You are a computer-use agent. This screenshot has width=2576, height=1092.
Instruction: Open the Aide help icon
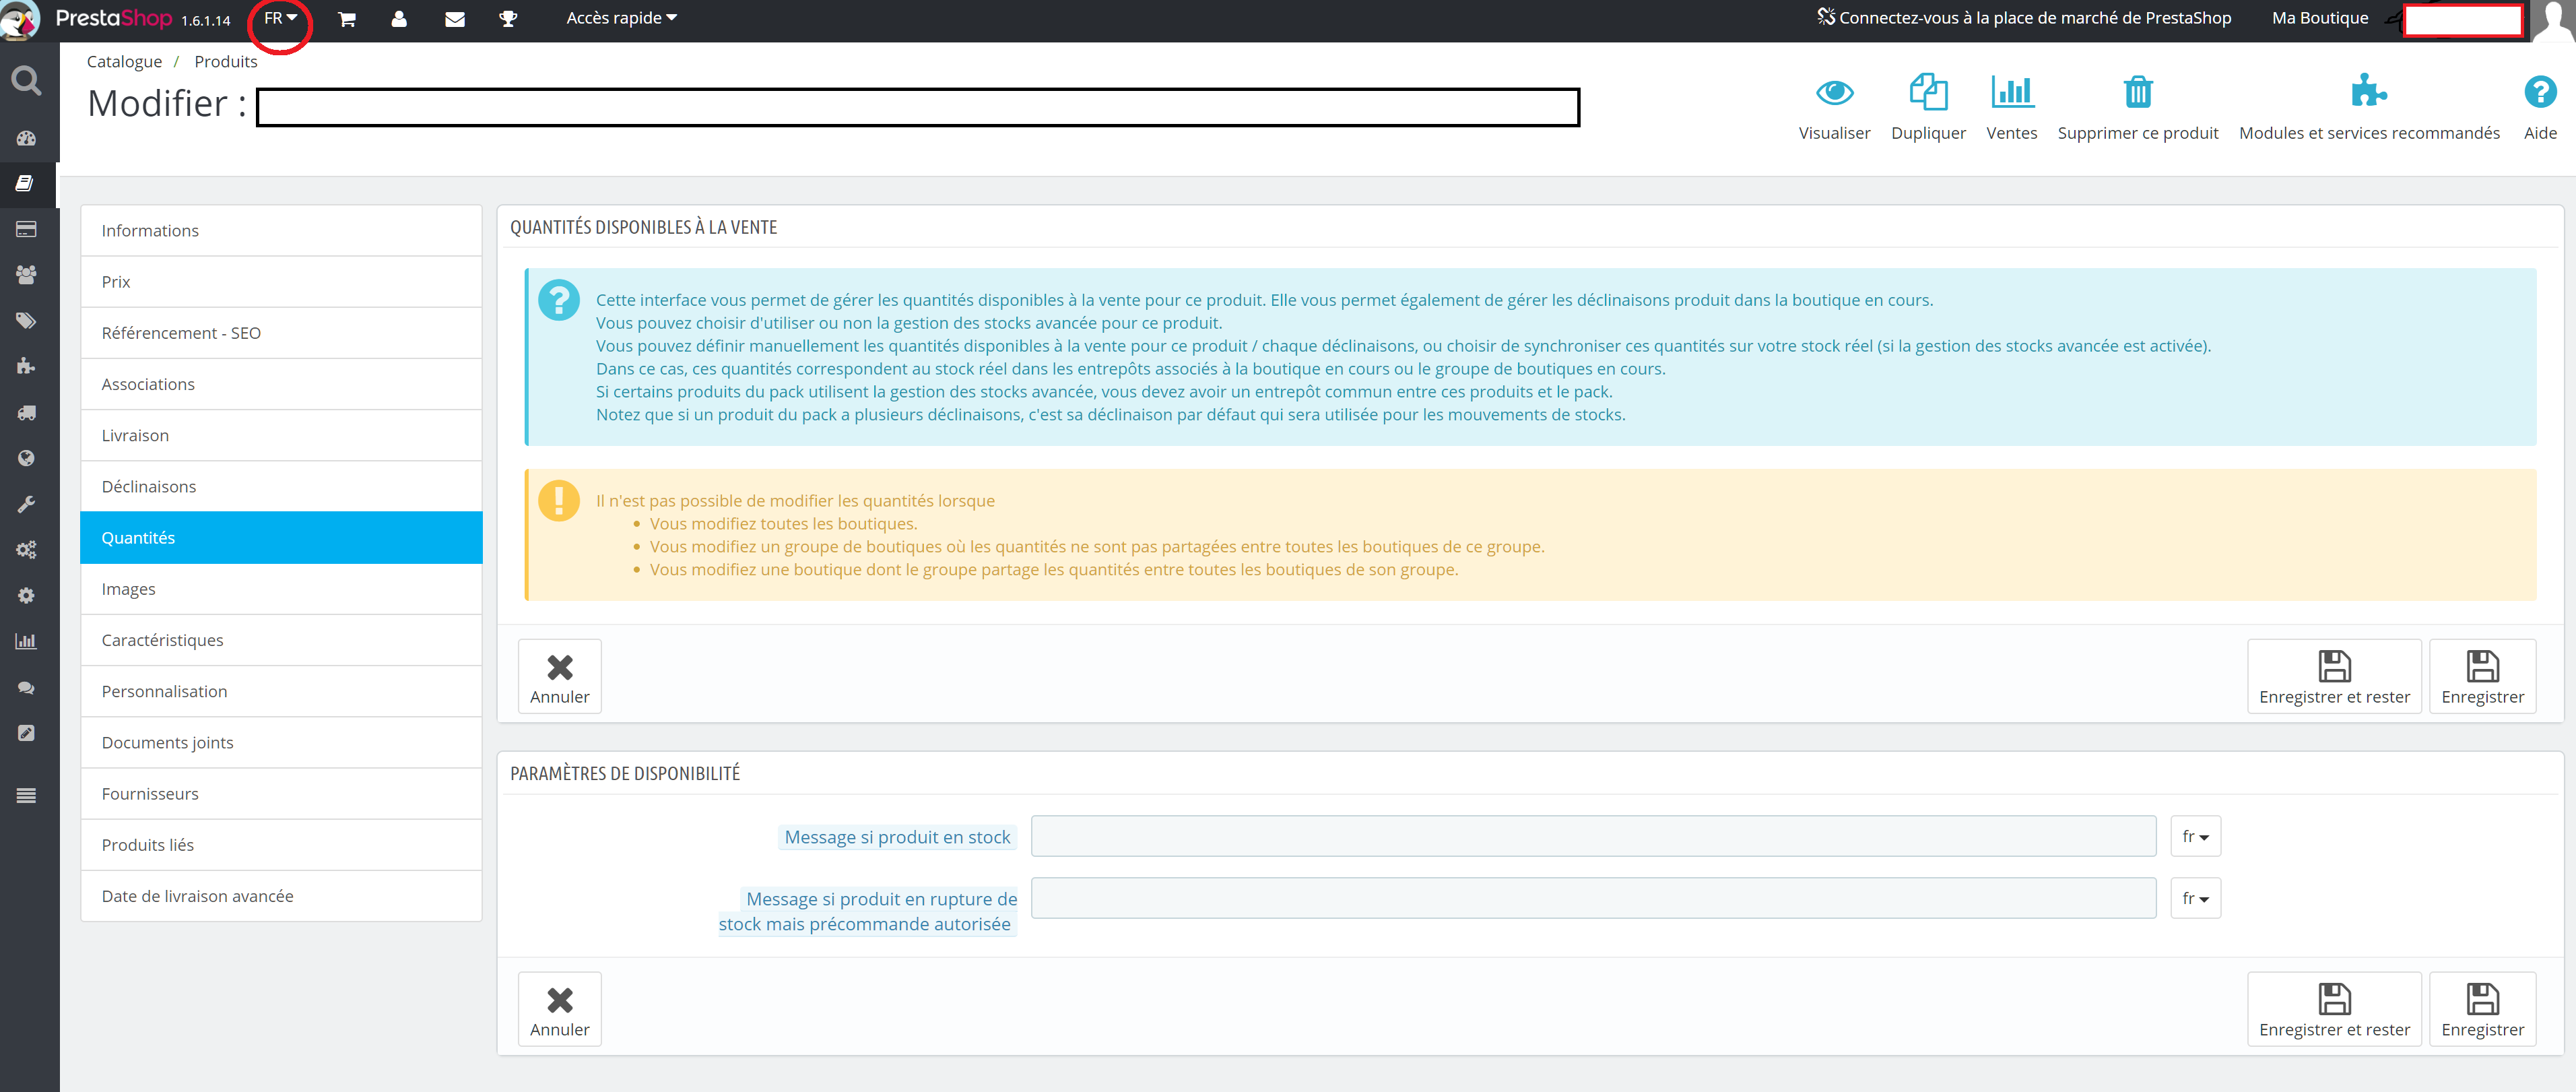pos(2540,107)
